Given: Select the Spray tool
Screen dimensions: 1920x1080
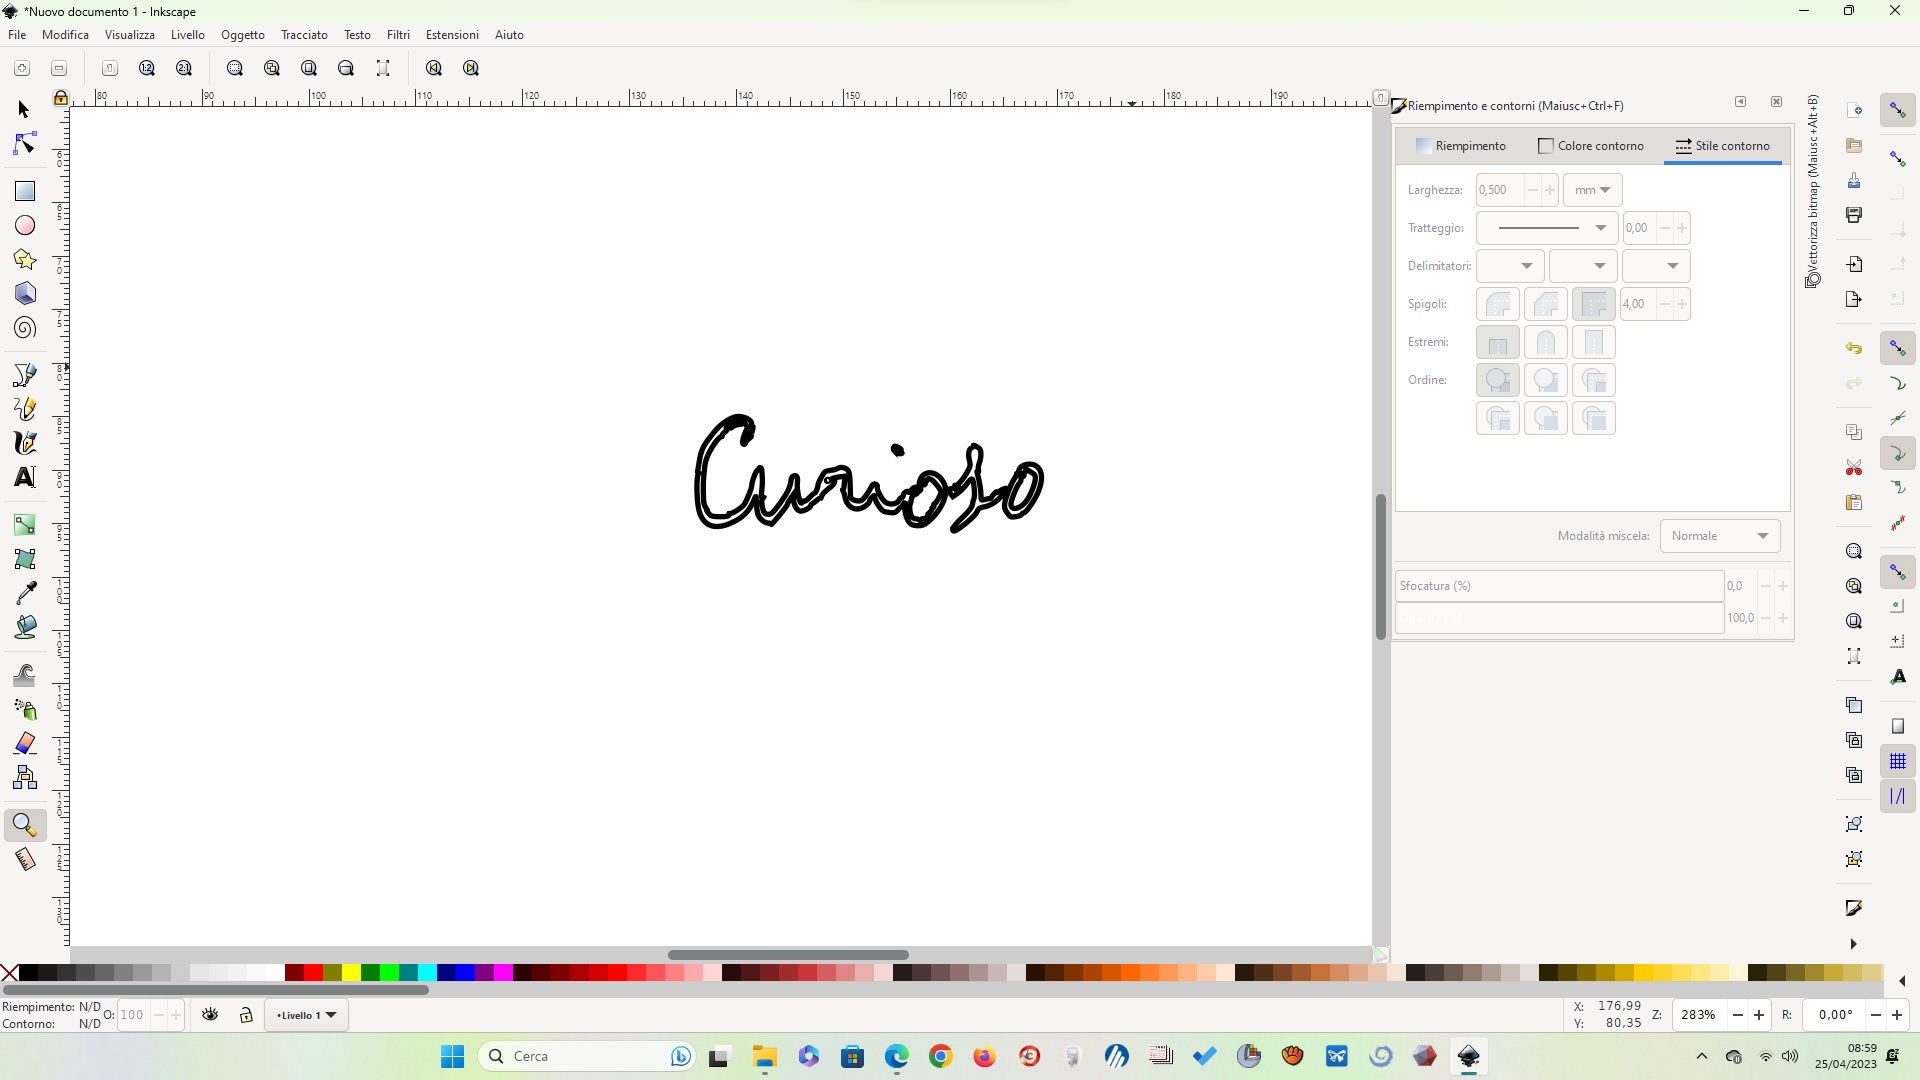Looking at the screenshot, I should [x=25, y=709].
